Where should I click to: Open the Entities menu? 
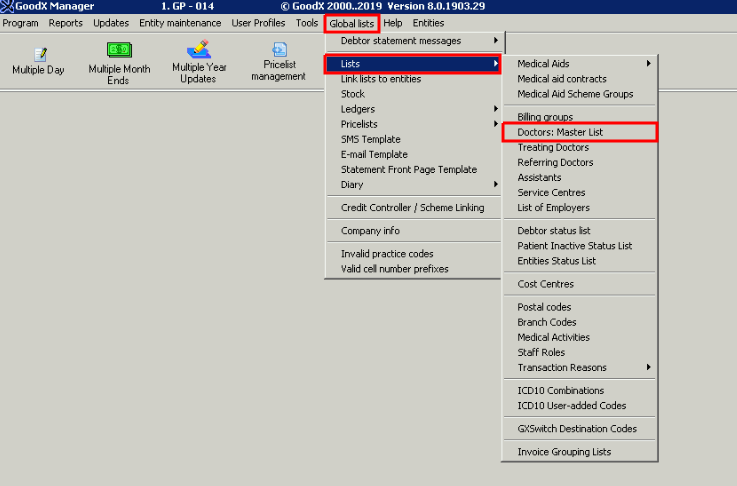click(x=428, y=23)
